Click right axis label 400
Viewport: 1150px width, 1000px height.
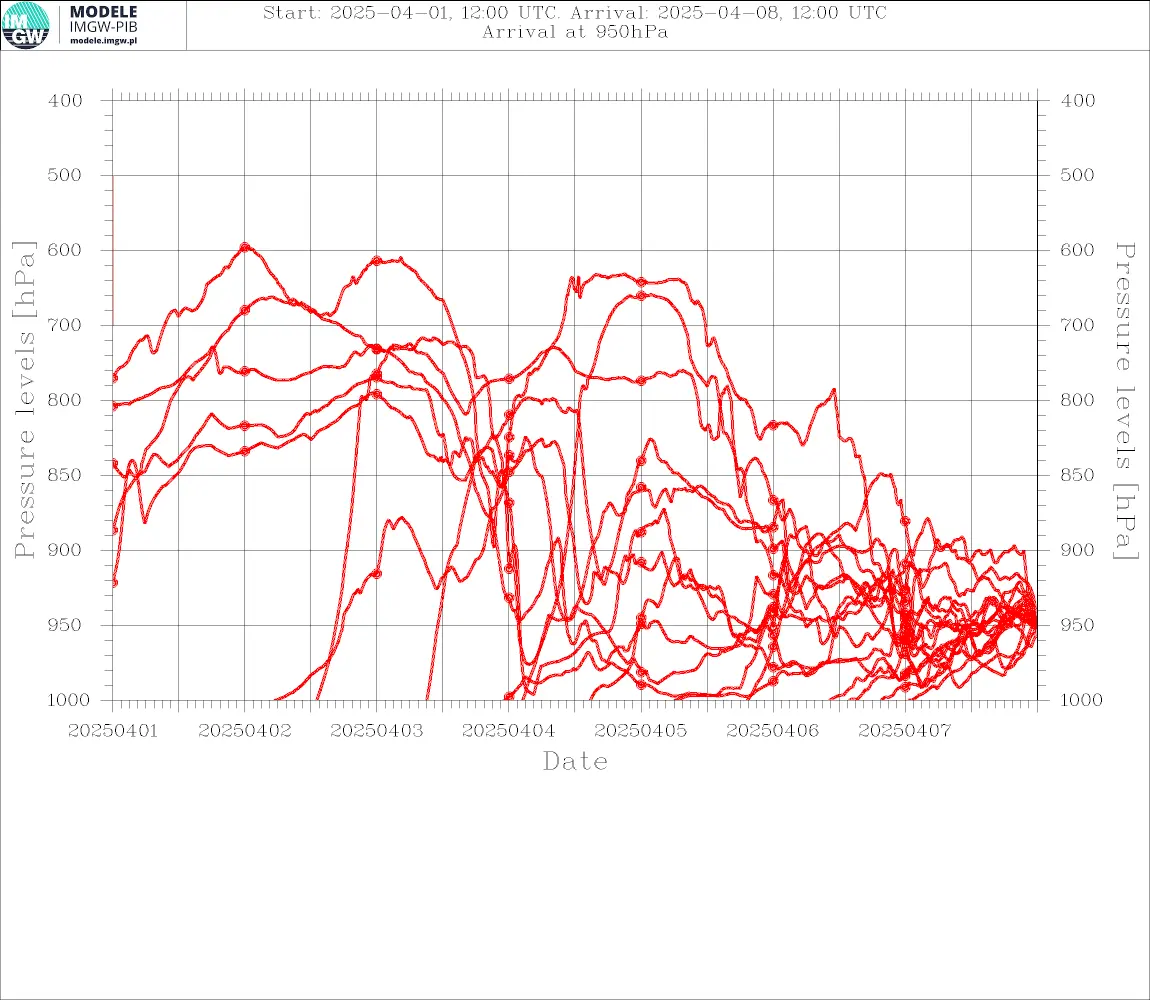point(1078,101)
